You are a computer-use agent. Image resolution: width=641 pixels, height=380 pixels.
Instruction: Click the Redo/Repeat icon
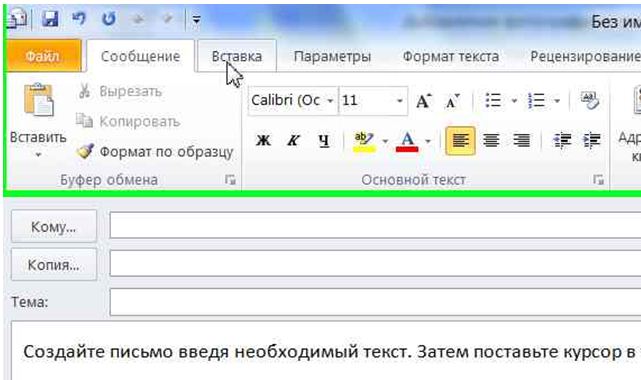coord(109,18)
